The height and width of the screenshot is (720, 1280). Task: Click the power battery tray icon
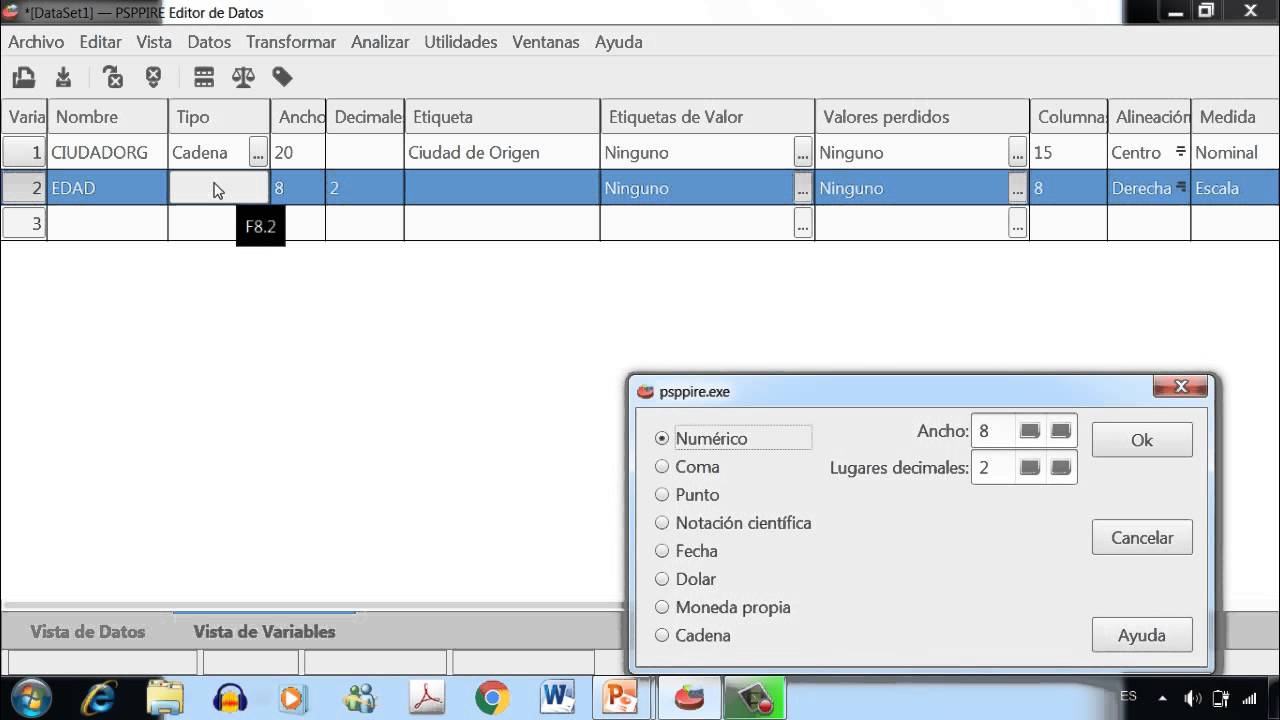click(x=1220, y=698)
